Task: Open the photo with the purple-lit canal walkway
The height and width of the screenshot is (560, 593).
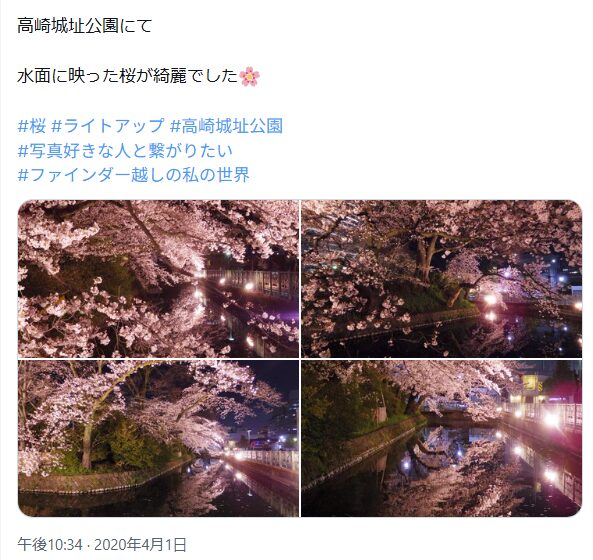Action: coord(158,279)
